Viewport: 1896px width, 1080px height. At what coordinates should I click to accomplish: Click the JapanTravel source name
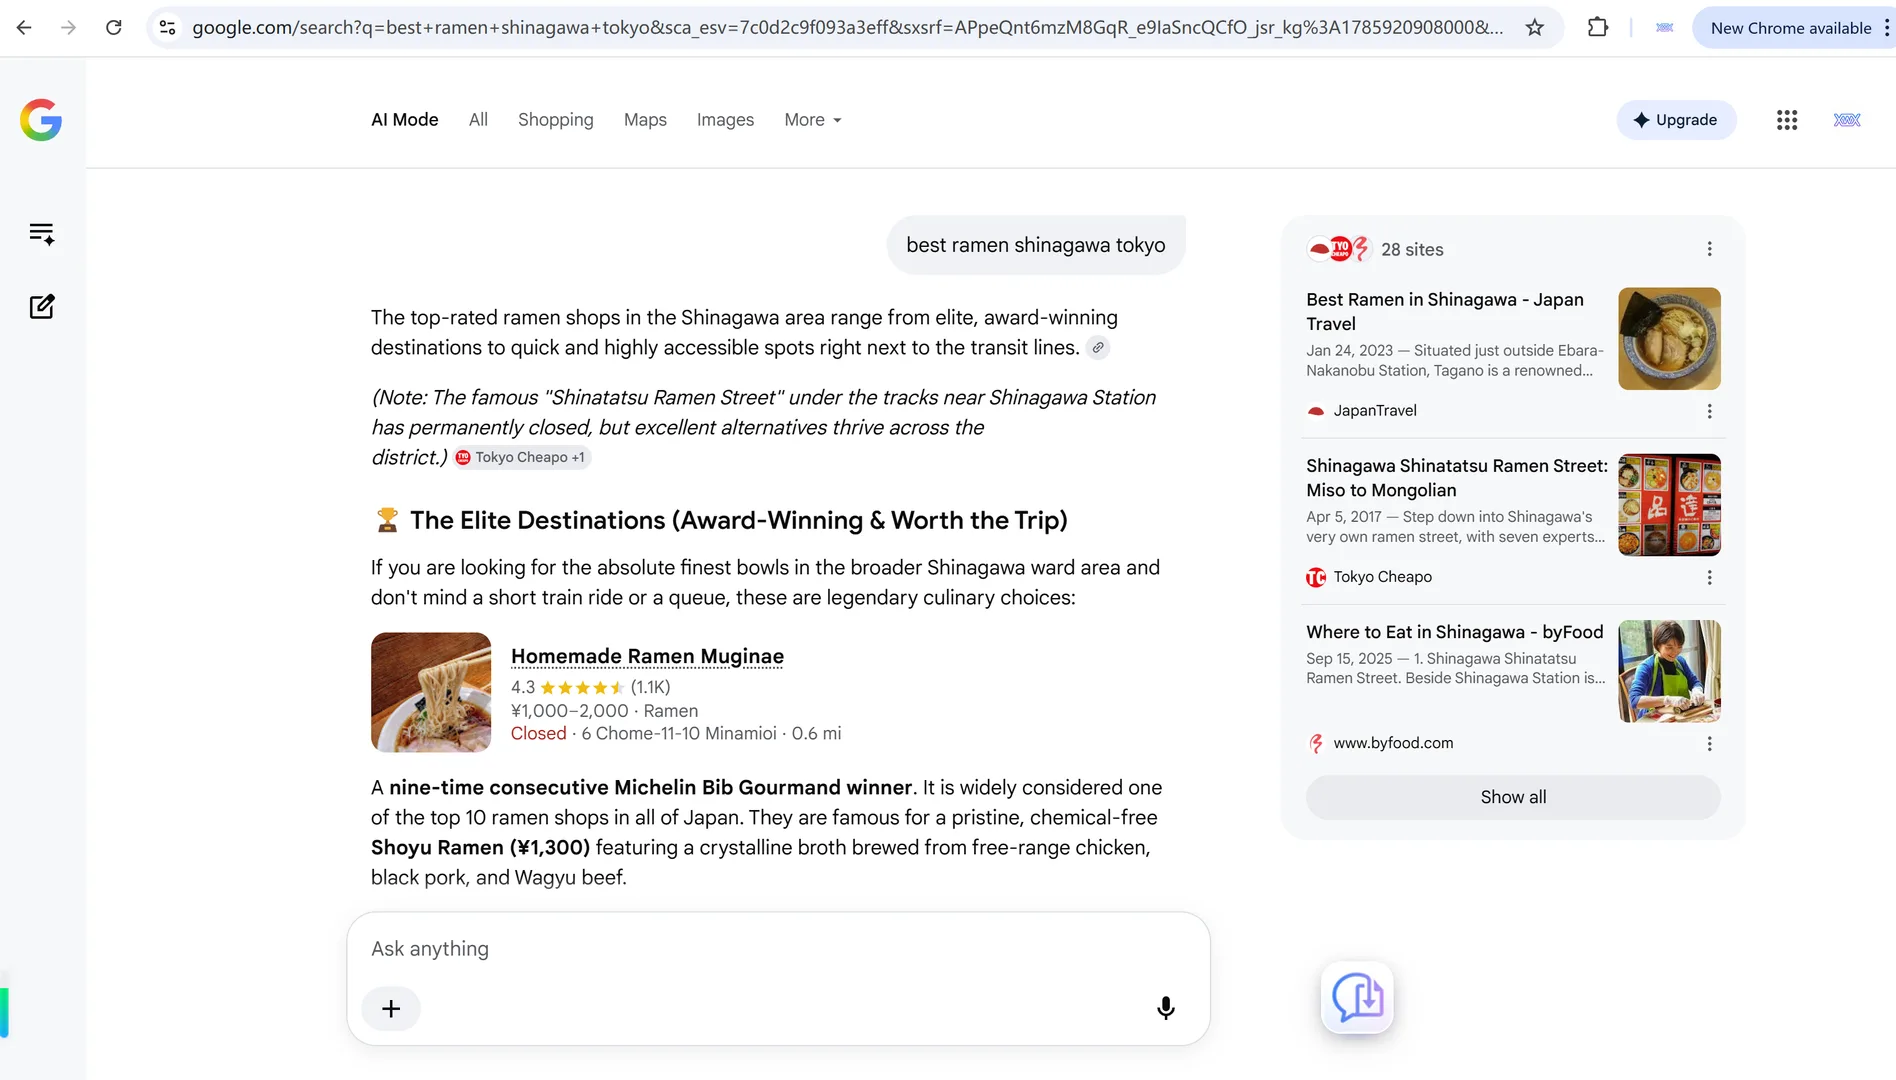pyautogui.click(x=1374, y=411)
